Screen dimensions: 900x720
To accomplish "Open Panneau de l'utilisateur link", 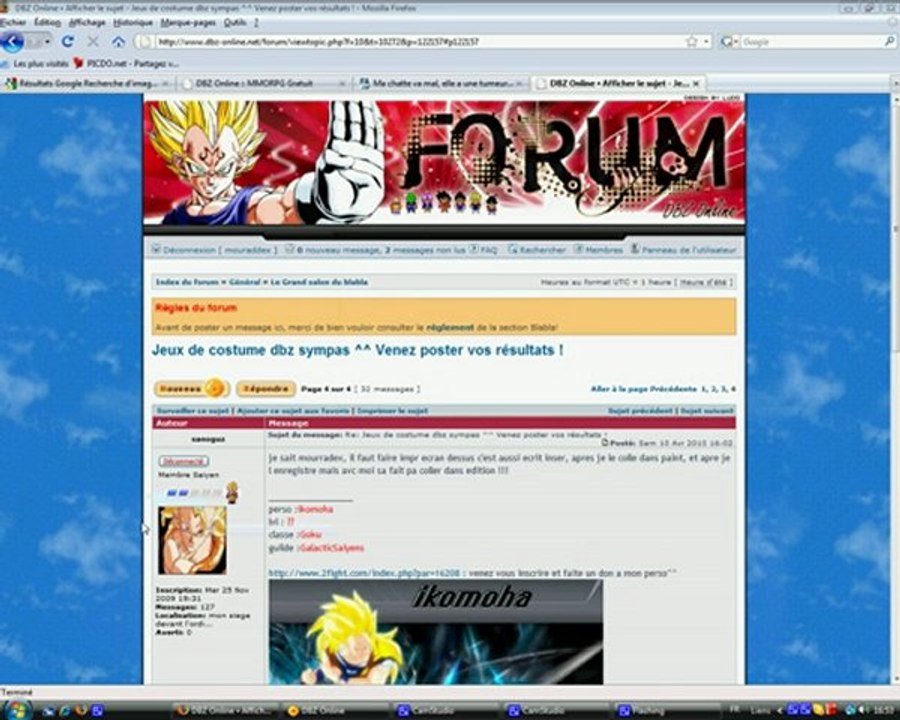I will tap(689, 250).
